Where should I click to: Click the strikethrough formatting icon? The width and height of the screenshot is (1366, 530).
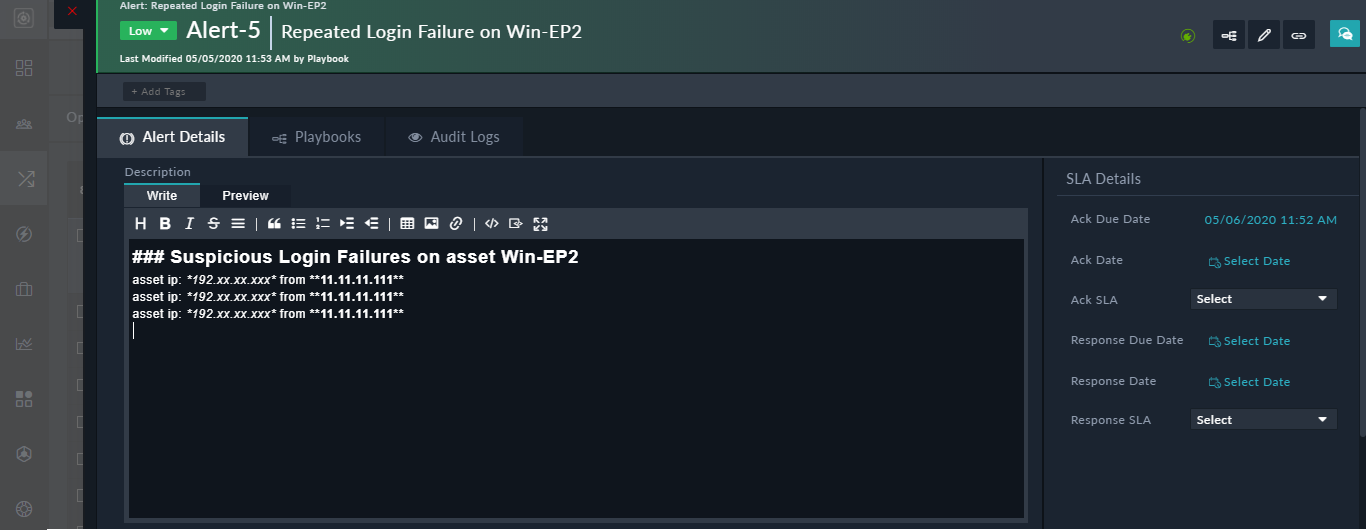click(213, 224)
